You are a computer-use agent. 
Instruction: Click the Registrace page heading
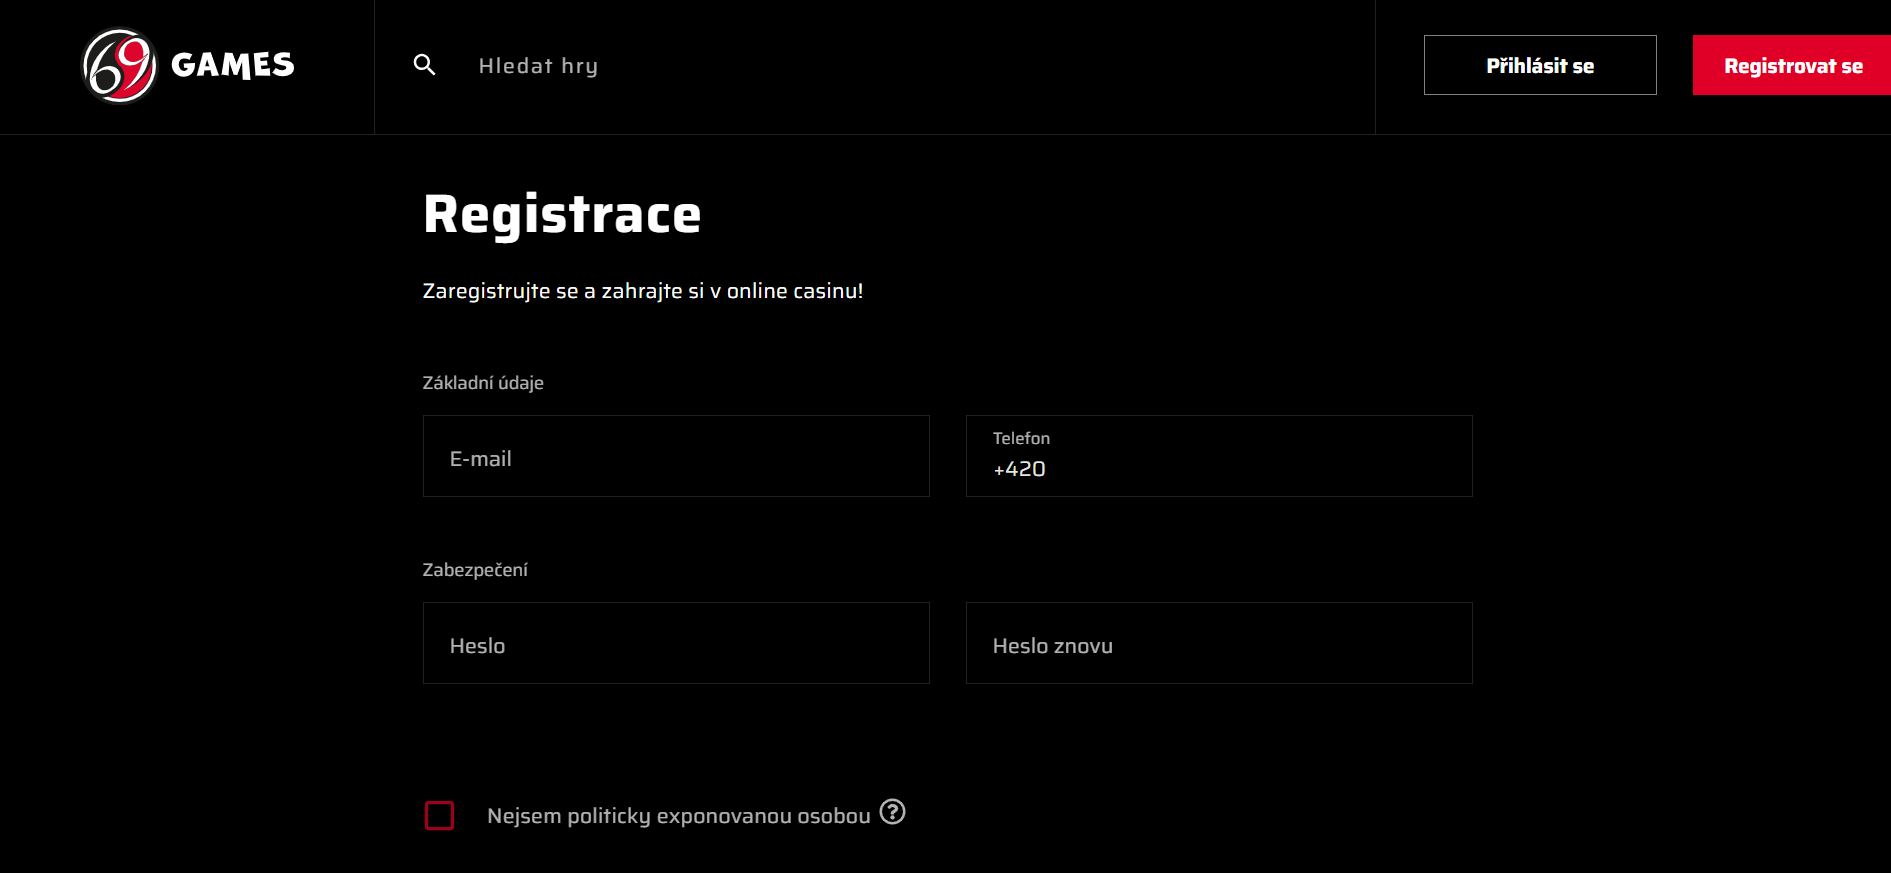click(562, 214)
